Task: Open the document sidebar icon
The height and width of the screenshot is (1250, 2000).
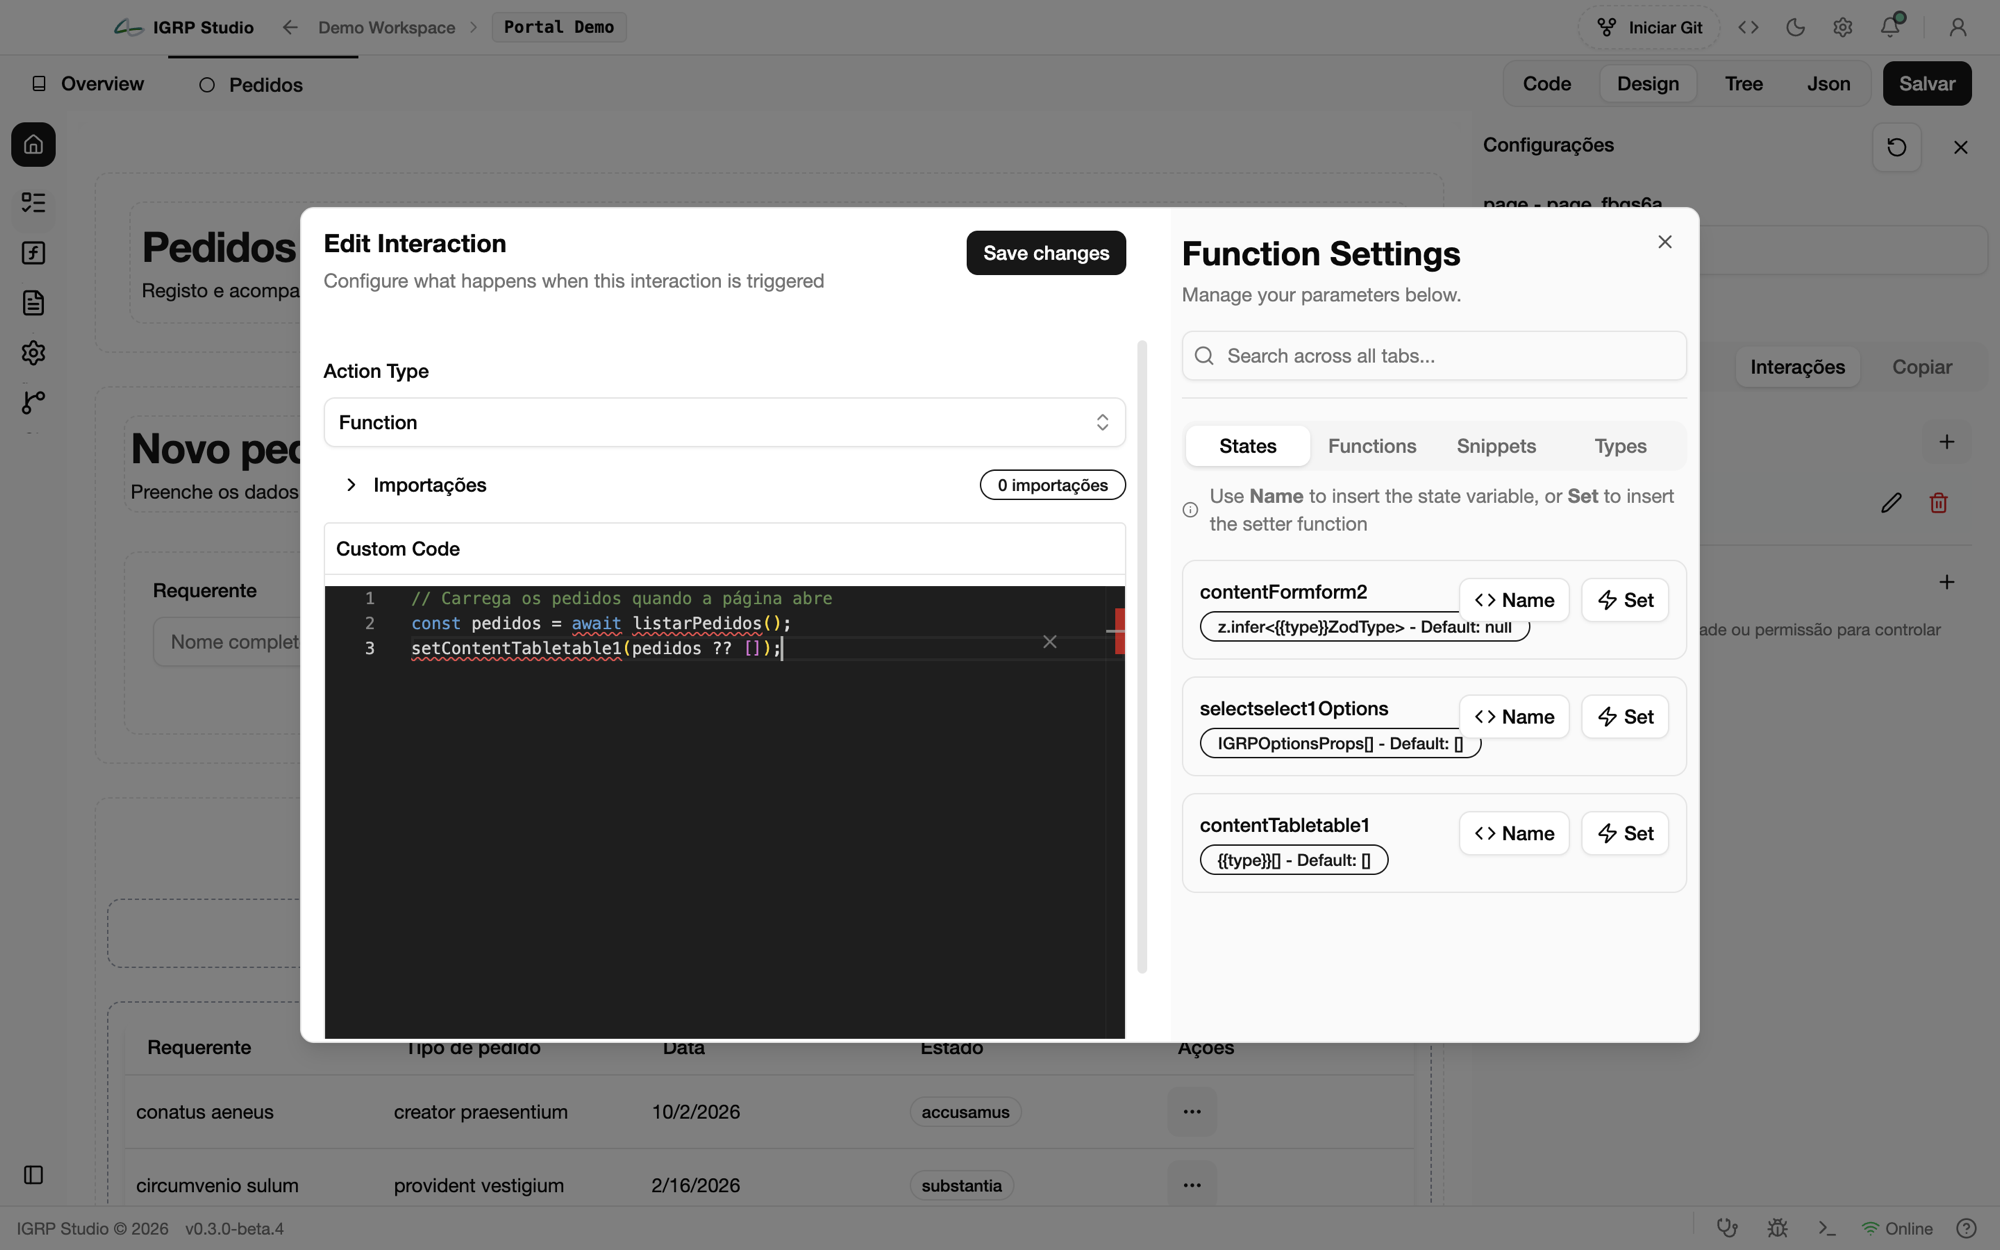Action: [x=33, y=303]
